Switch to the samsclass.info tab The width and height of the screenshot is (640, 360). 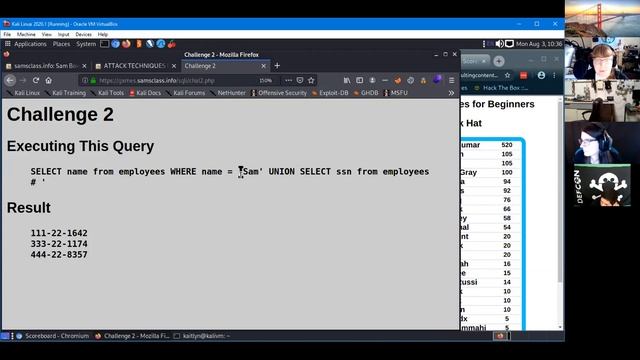(46, 66)
